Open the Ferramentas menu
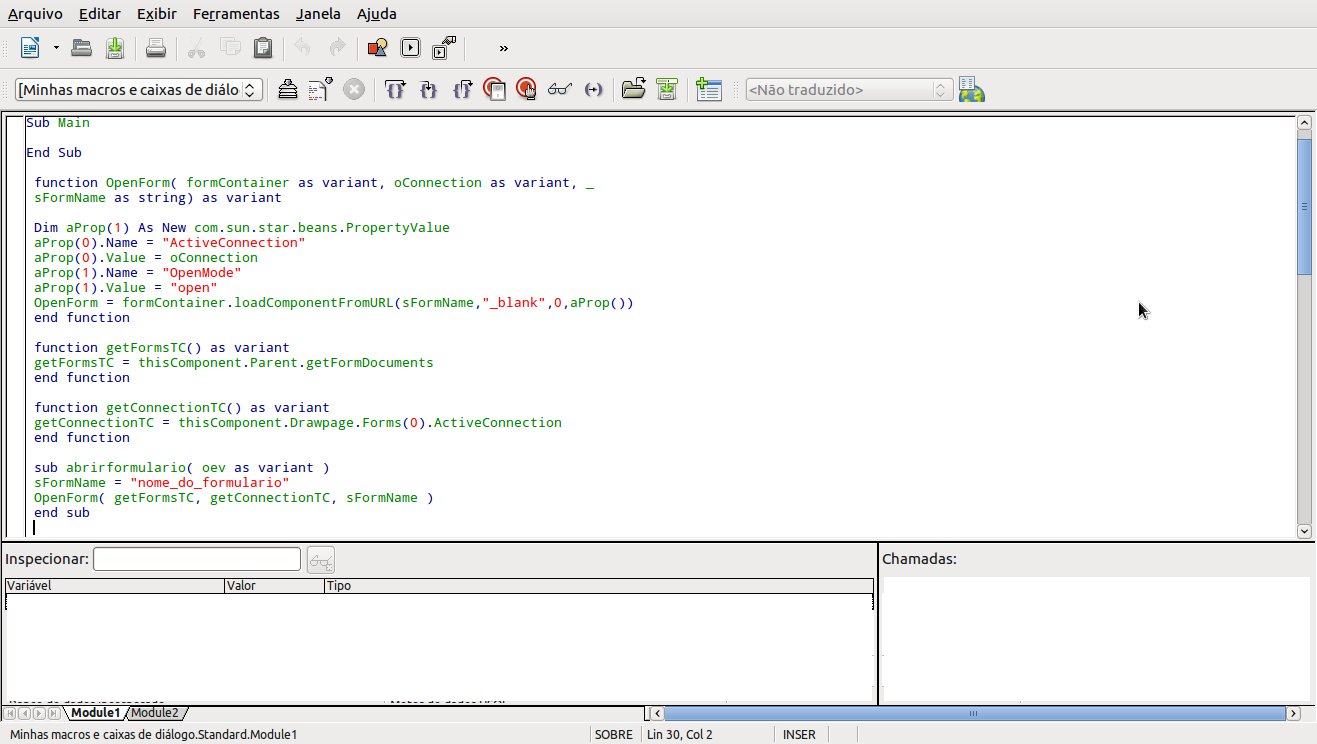1317x744 pixels. tap(236, 14)
